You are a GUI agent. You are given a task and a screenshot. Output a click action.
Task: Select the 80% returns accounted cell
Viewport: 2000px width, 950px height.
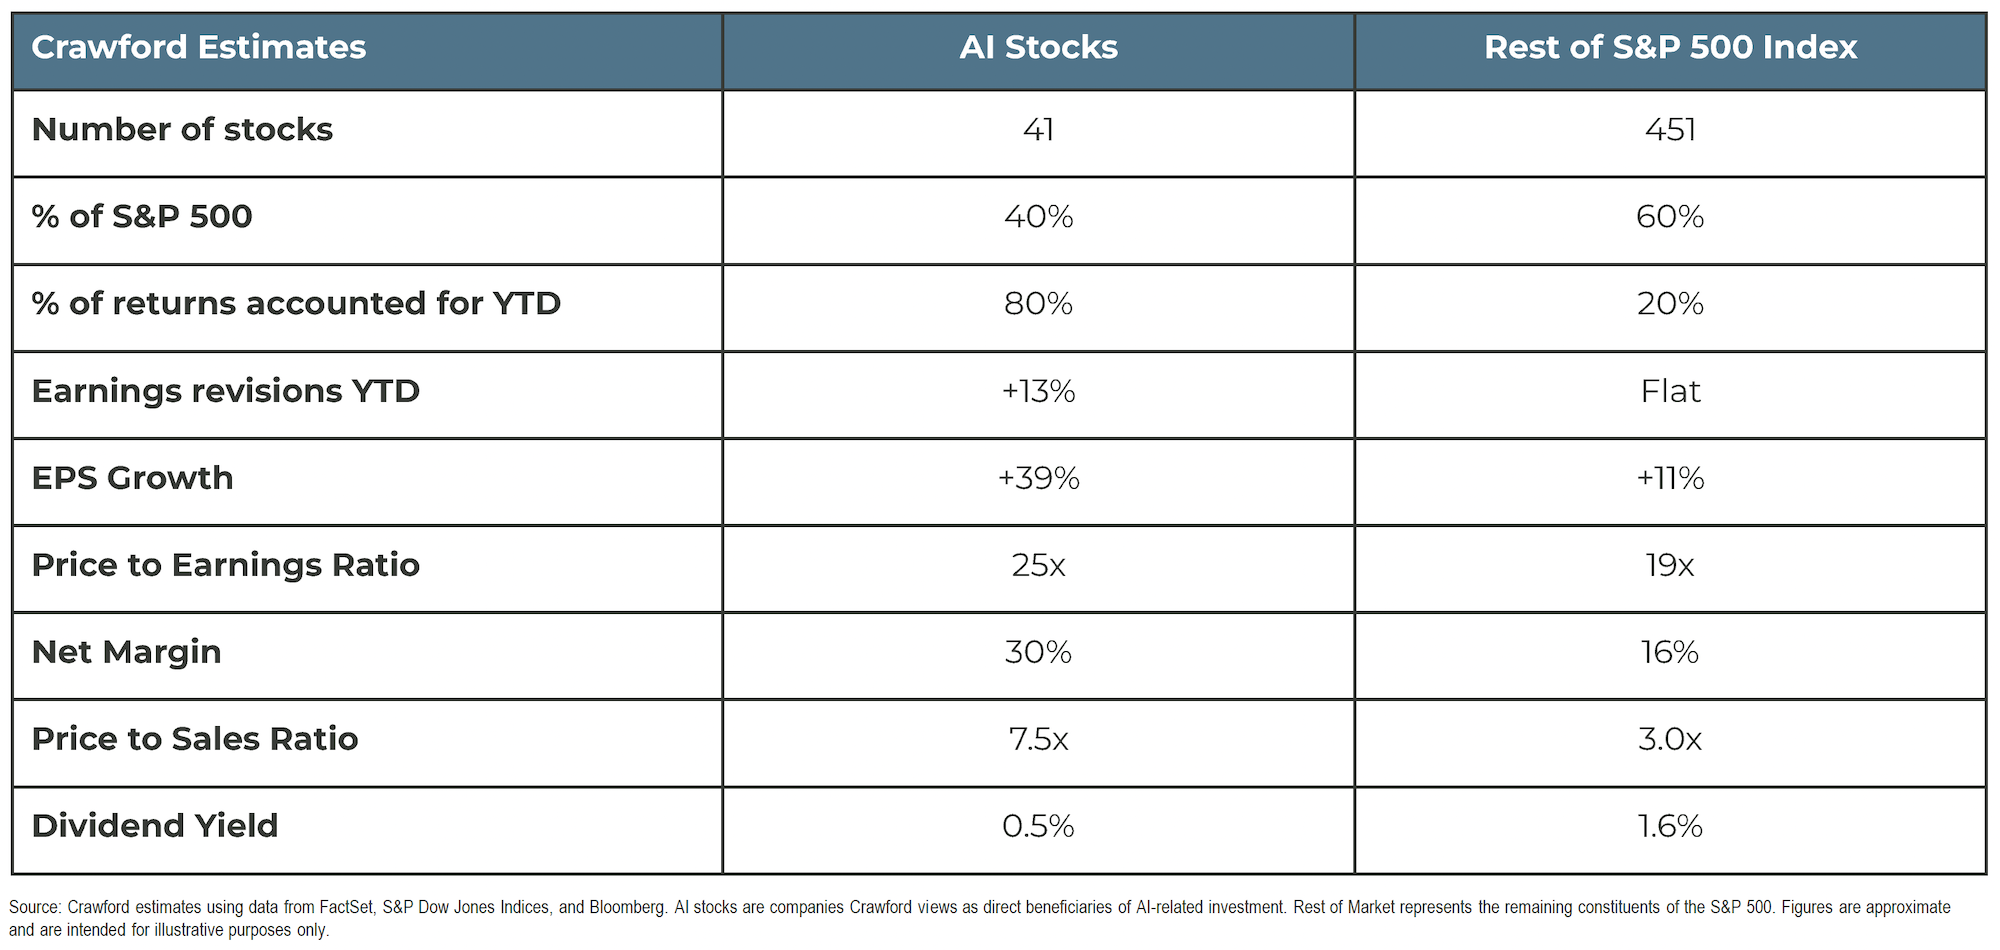click(x=1038, y=308)
